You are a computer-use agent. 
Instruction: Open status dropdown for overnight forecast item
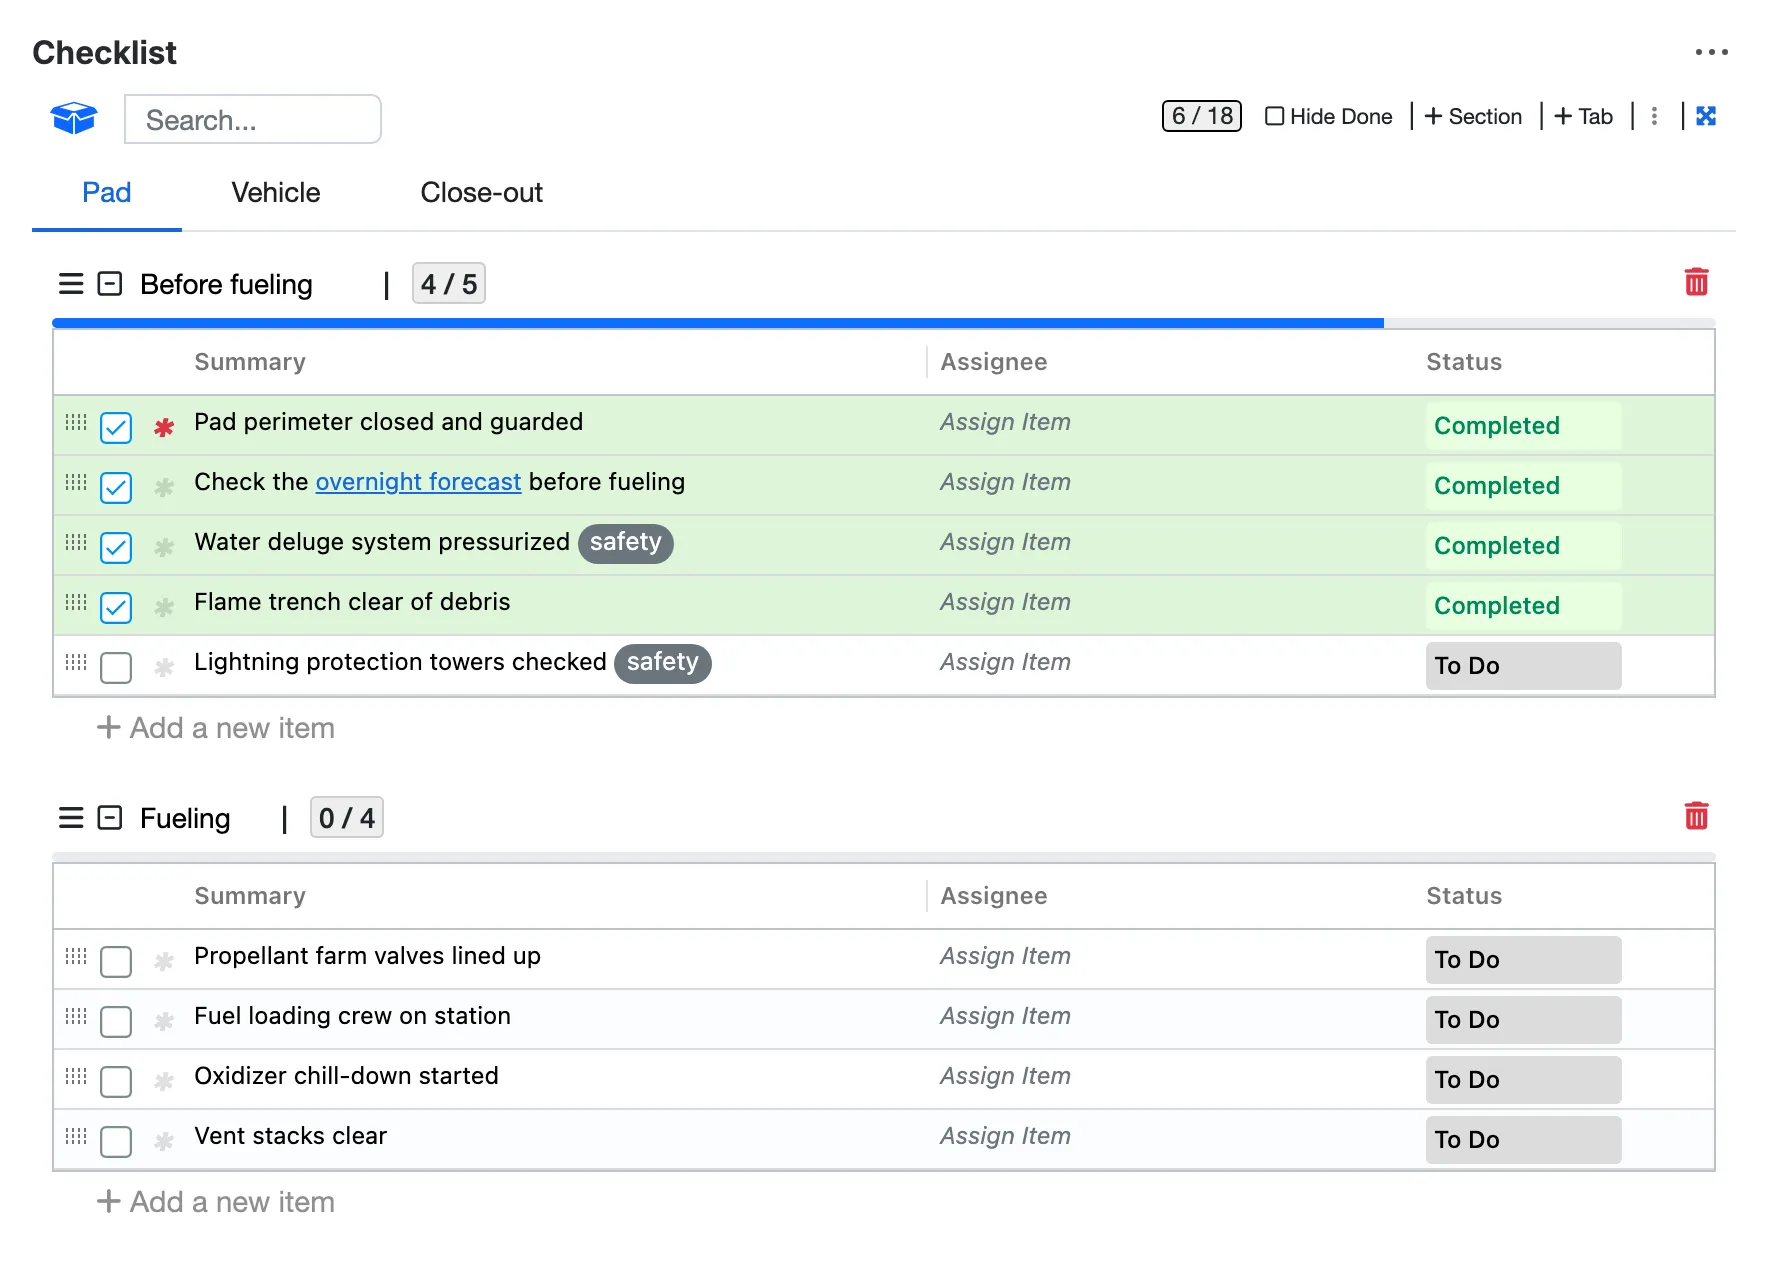click(x=1523, y=486)
